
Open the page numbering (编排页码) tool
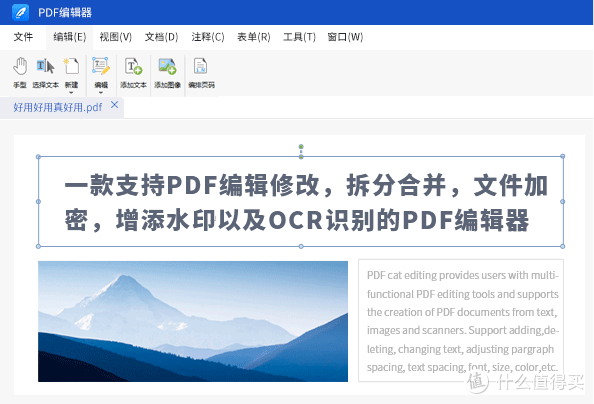[x=201, y=73]
